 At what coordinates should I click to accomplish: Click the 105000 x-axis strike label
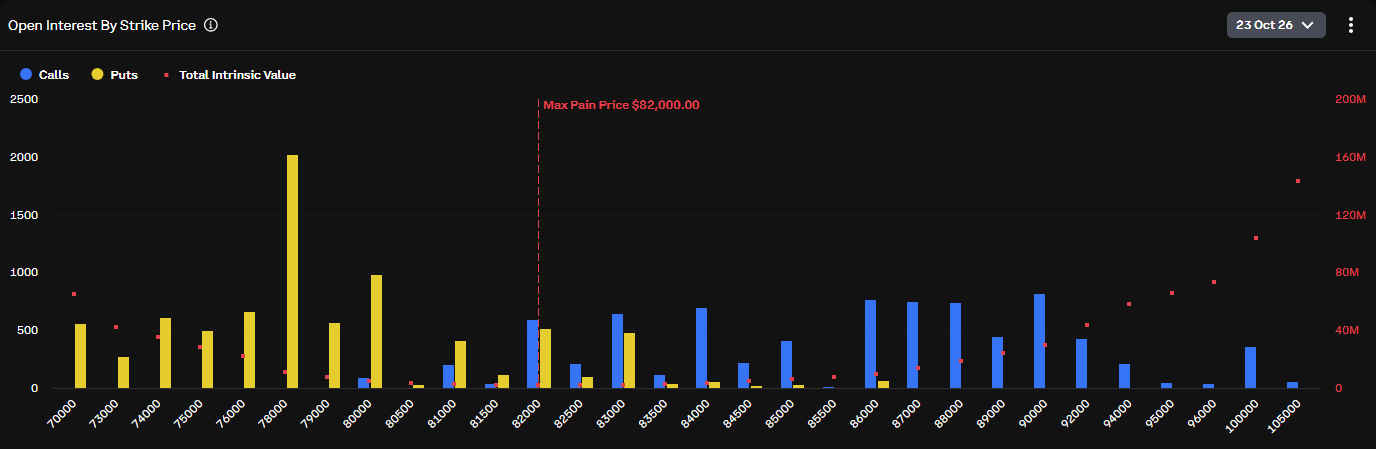1284,416
